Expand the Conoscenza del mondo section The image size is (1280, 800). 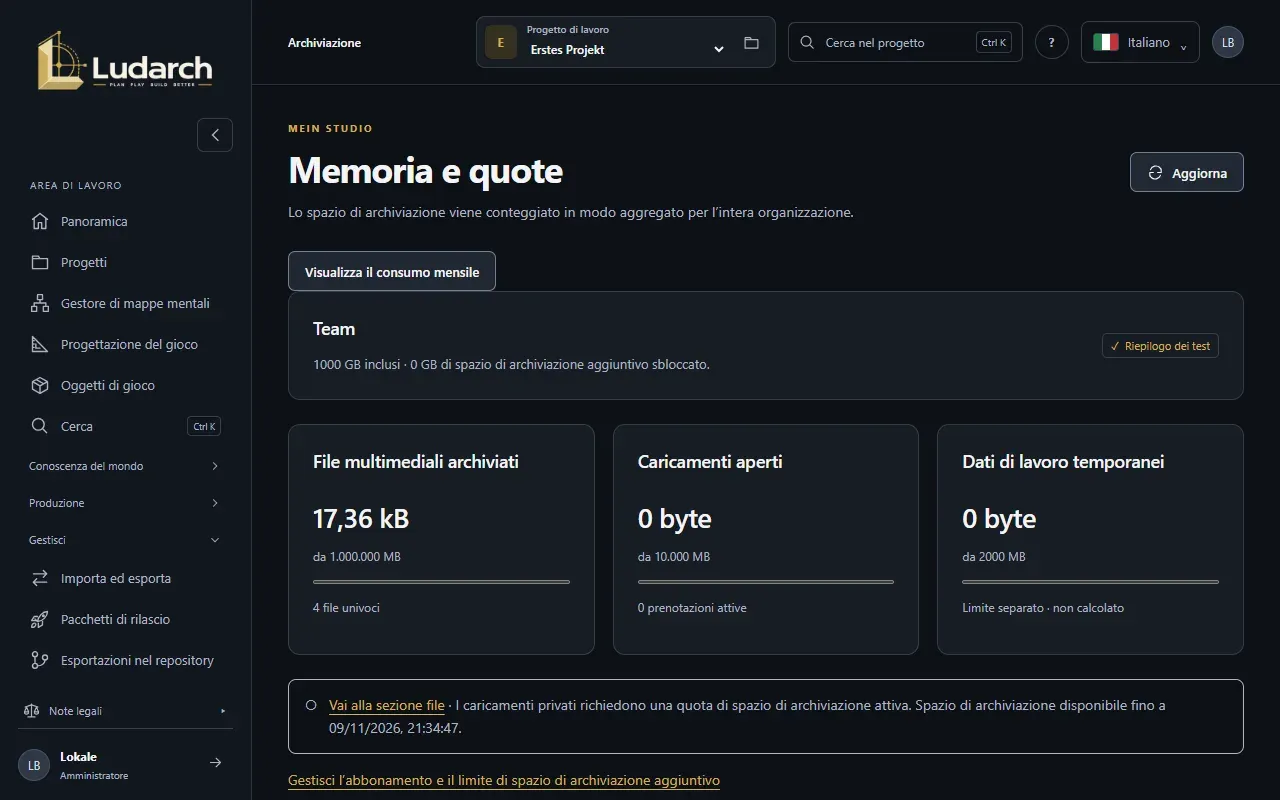pyautogui.click(x=125, y=466)
